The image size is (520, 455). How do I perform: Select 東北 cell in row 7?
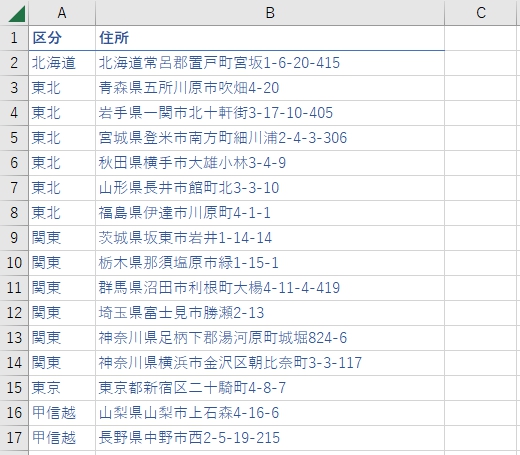(x=62, y=188)
